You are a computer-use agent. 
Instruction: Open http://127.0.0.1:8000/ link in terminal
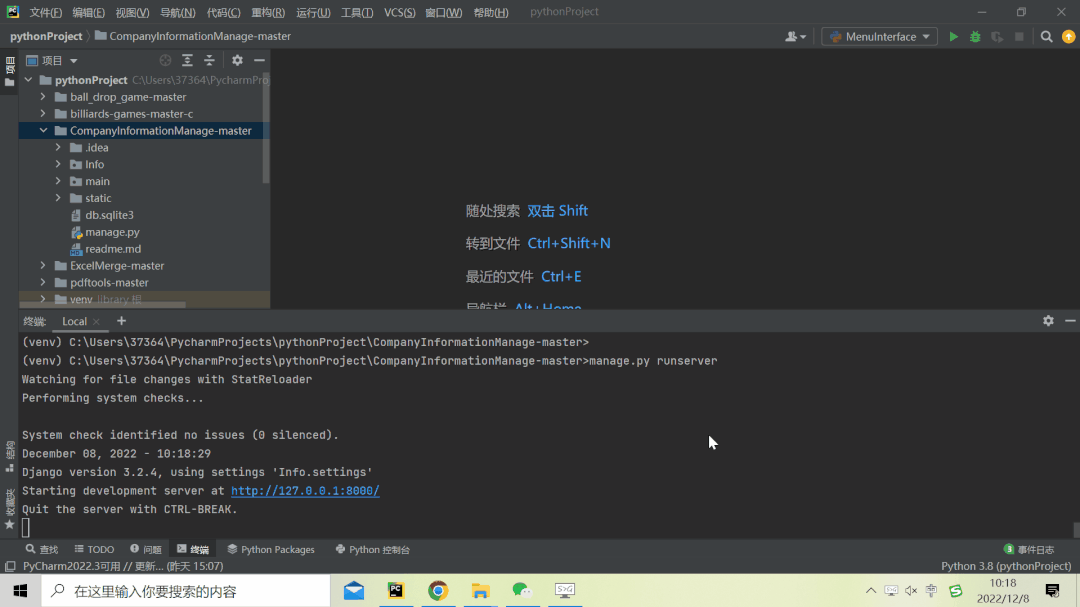(x=305, y=491)
